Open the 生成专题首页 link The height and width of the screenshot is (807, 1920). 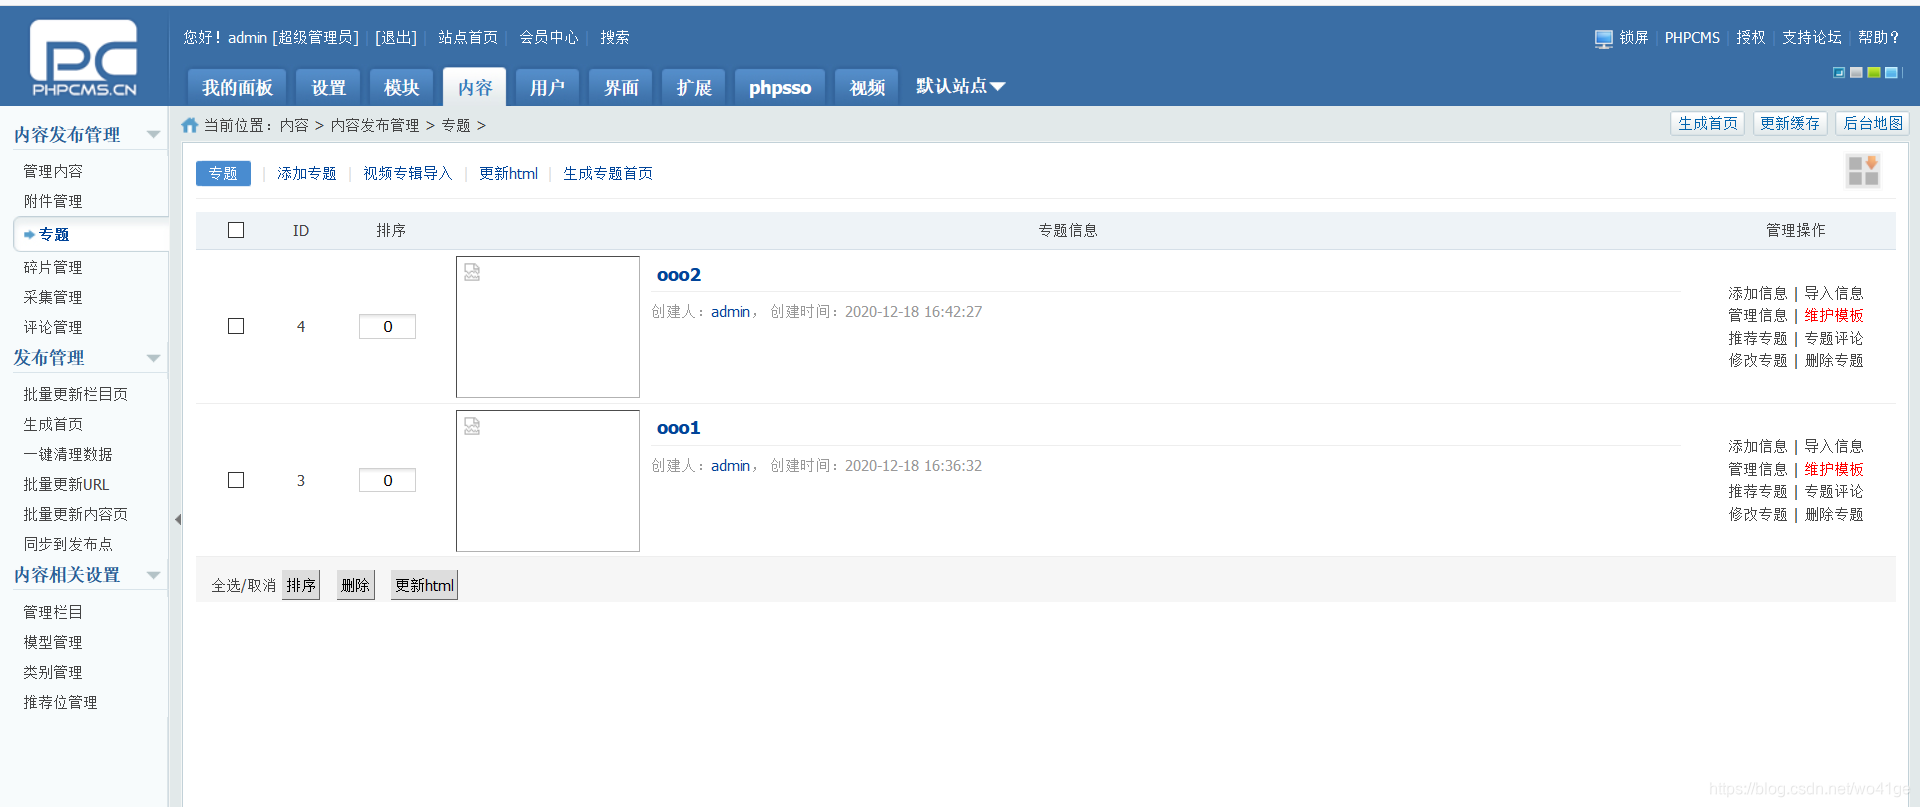pos(608,173)
